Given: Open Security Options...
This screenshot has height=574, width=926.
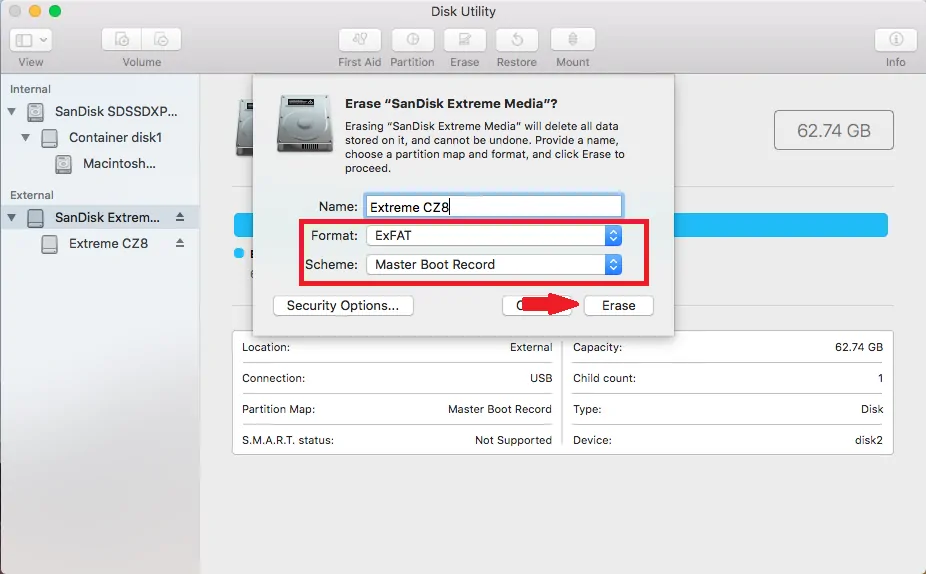Looking at the screenshot, I should point(343,305).
